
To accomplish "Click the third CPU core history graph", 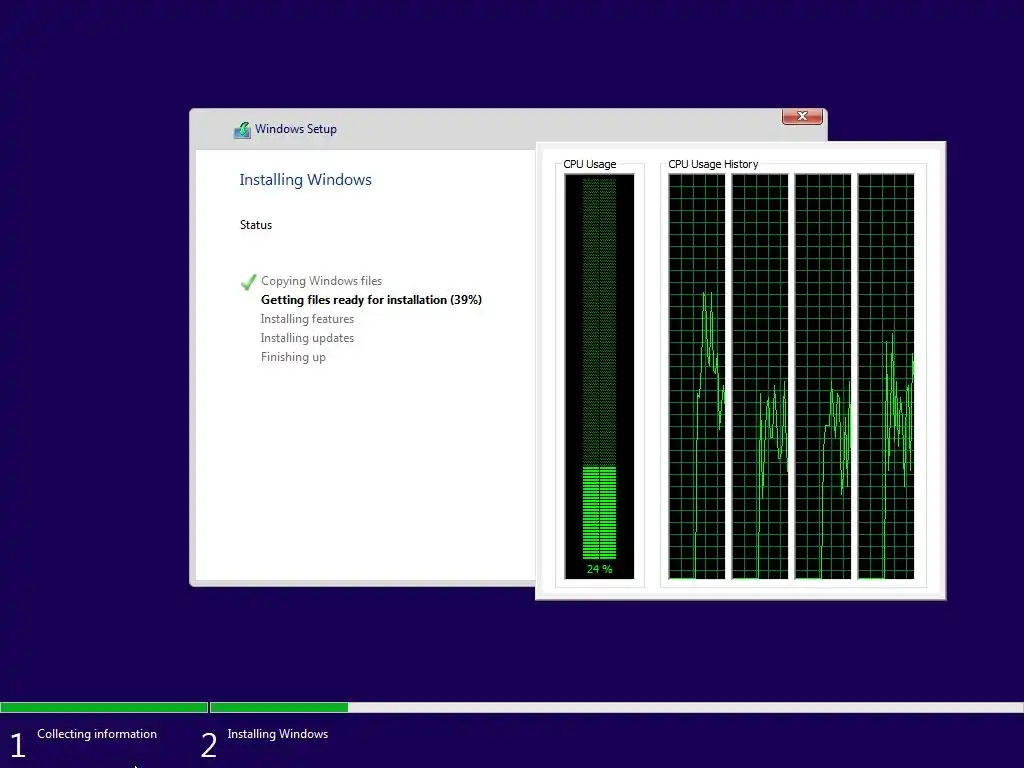I will click(x=822, y=376).
